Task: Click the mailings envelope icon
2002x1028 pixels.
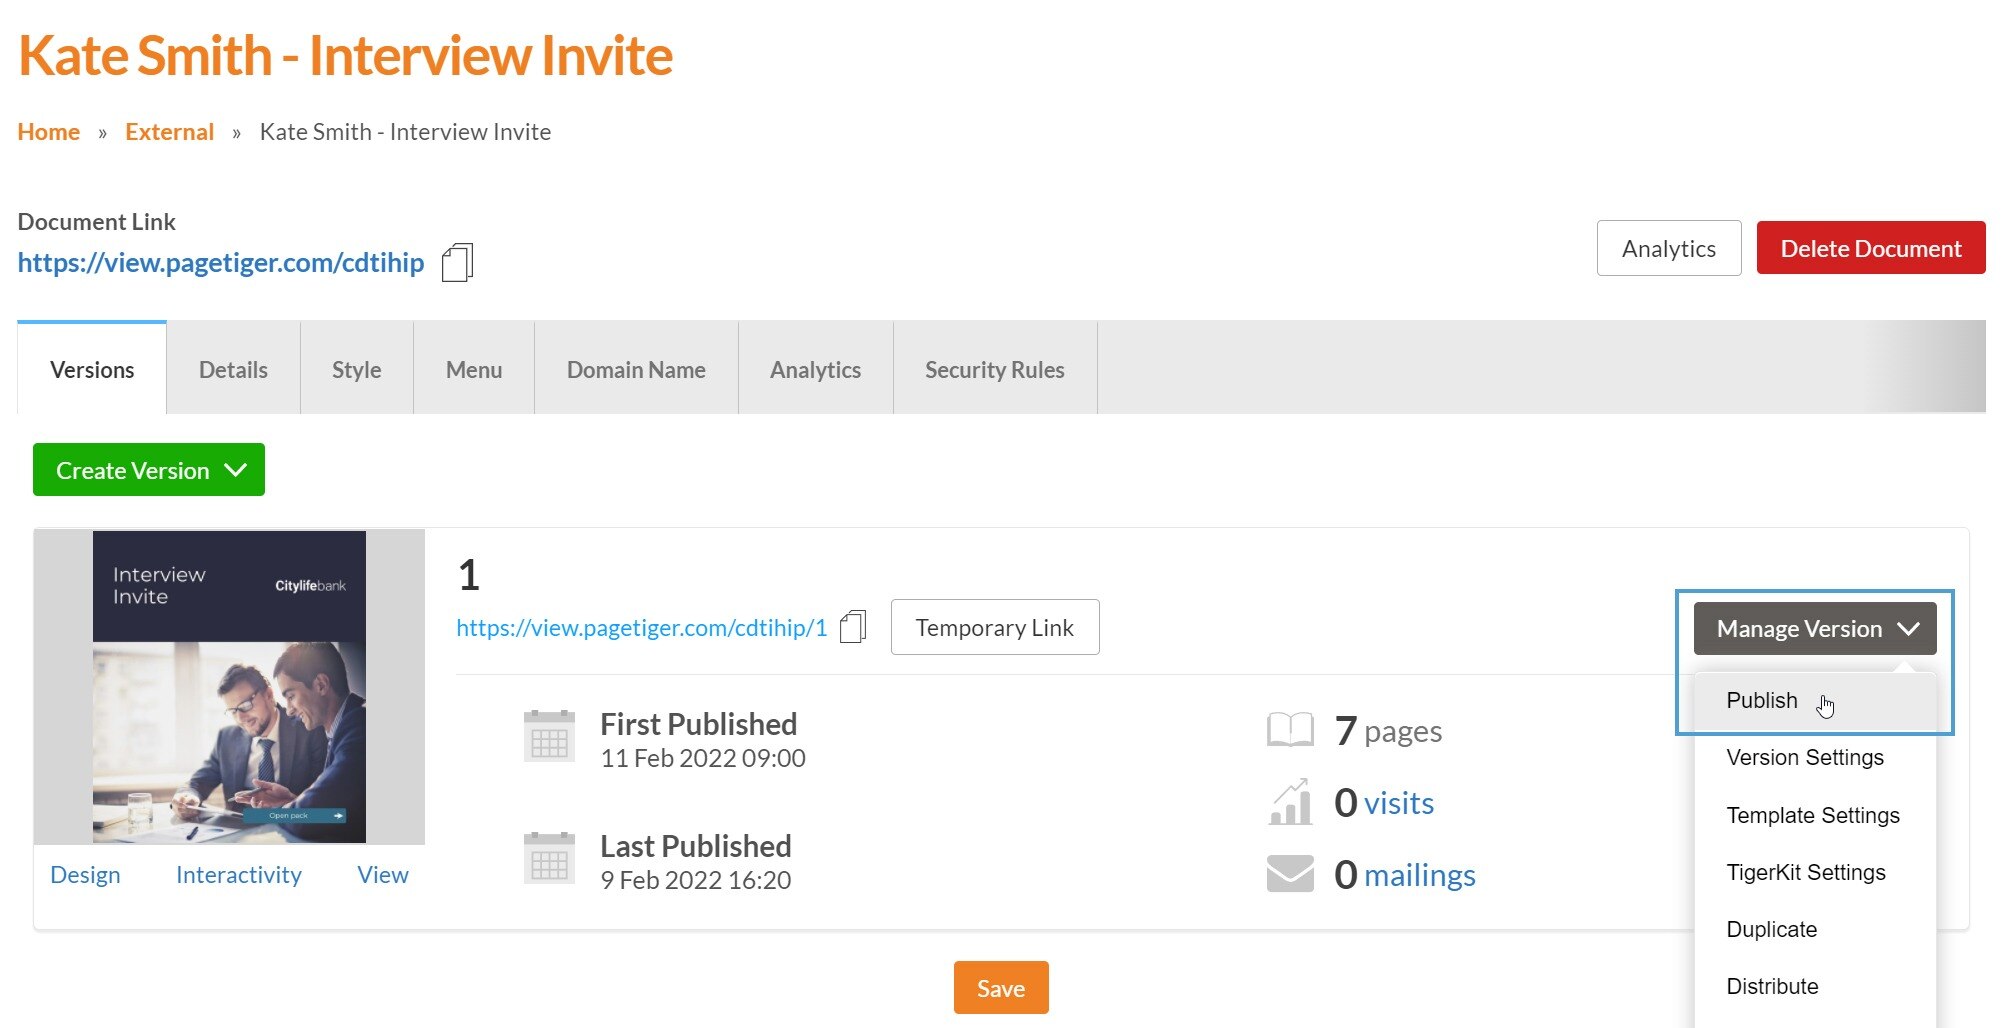Action: point(1290,873)
